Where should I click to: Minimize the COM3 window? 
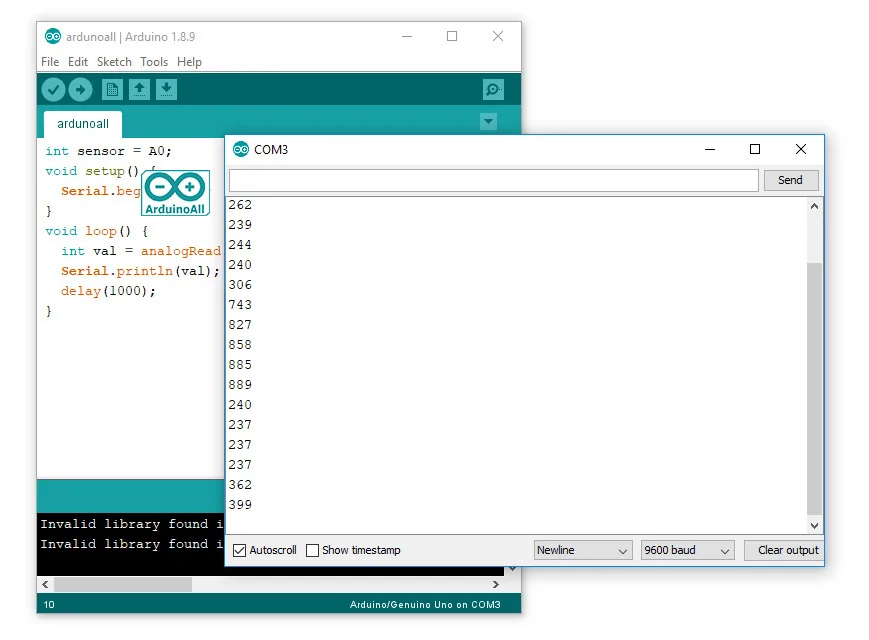tap(710, 149)
